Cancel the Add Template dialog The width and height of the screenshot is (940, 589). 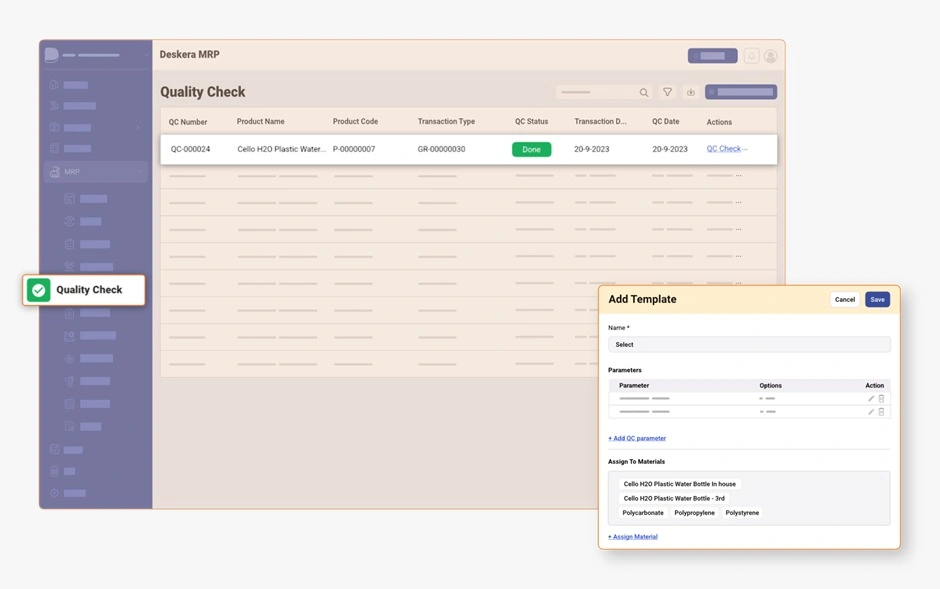(845, 299)
